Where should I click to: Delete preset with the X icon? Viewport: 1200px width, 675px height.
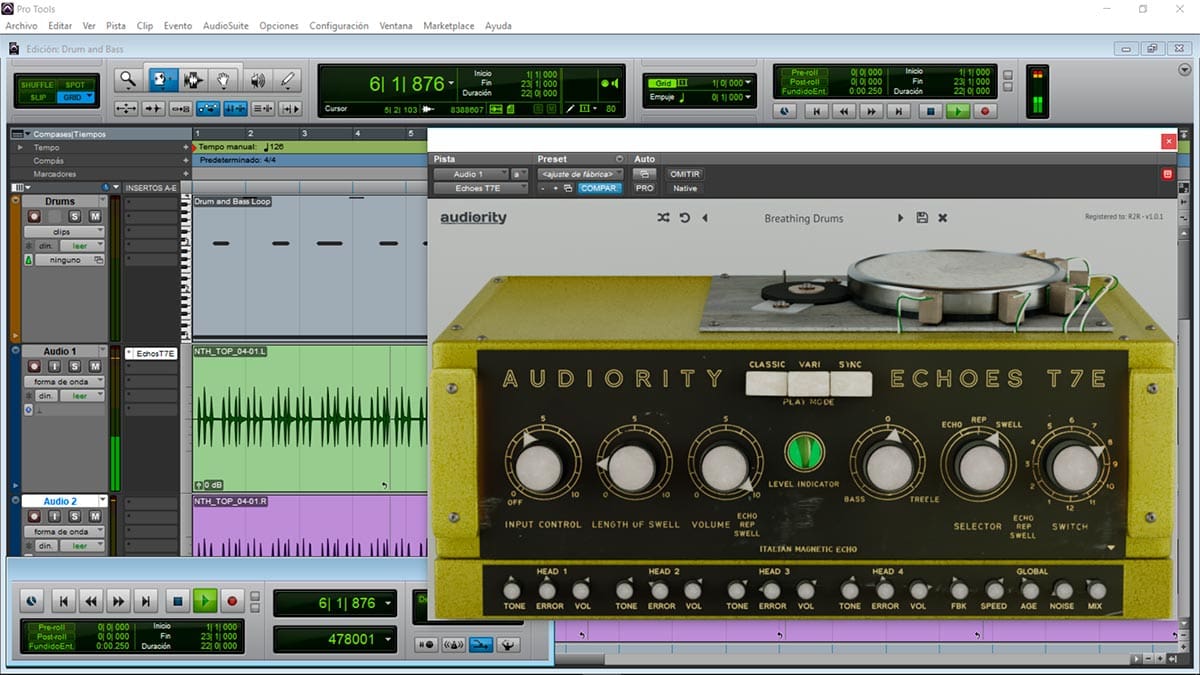click(x=942, y=218)
